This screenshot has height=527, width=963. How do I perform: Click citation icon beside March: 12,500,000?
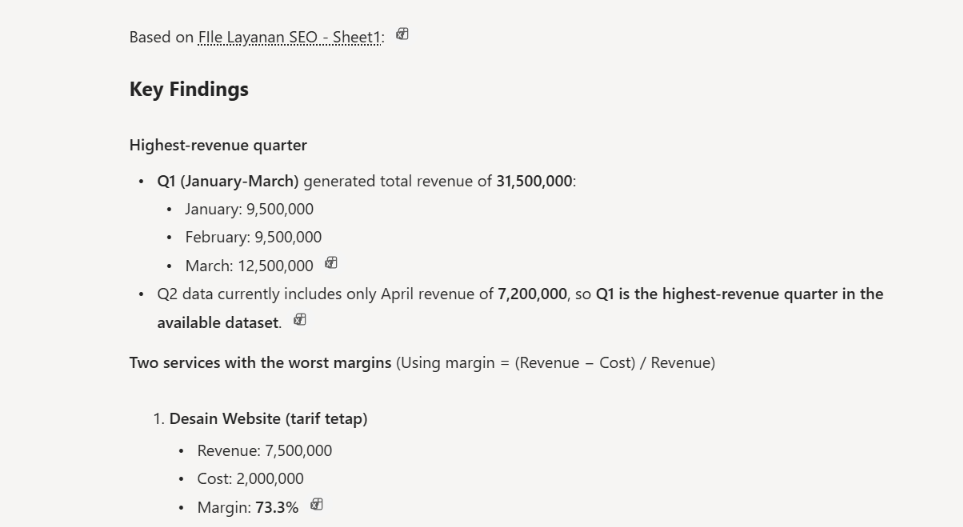point(331,263)
